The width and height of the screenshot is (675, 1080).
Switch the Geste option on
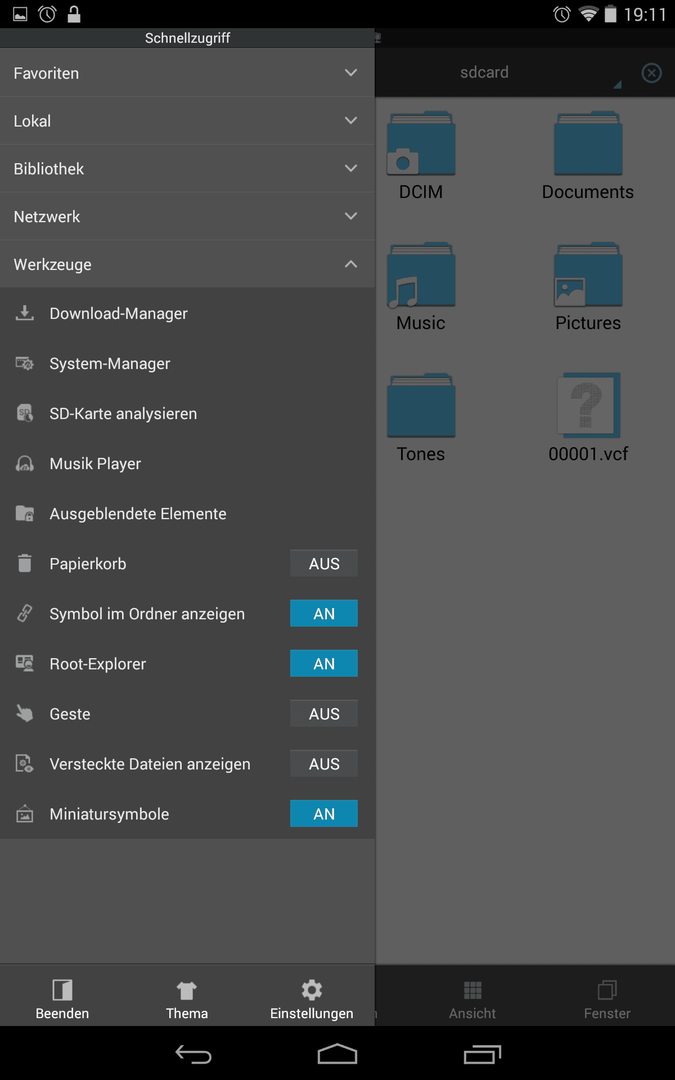pyautogui.click(x=324, y=714)
